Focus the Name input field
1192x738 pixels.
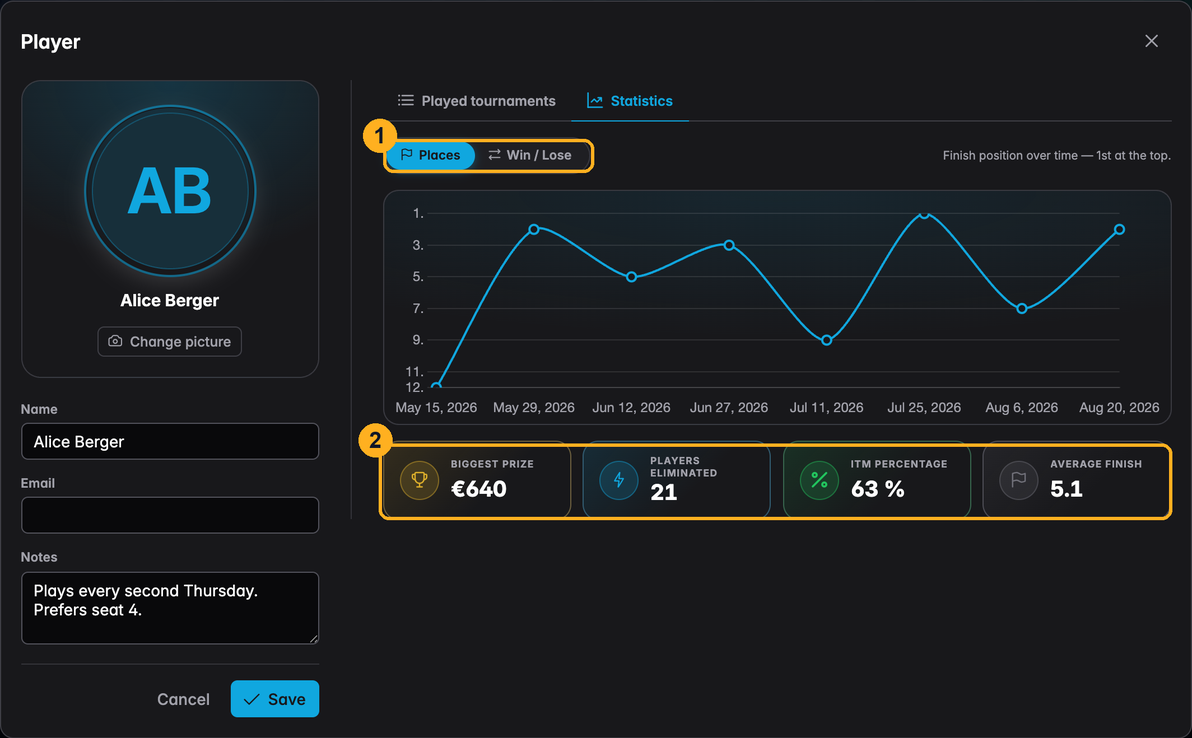pos(170,442)
